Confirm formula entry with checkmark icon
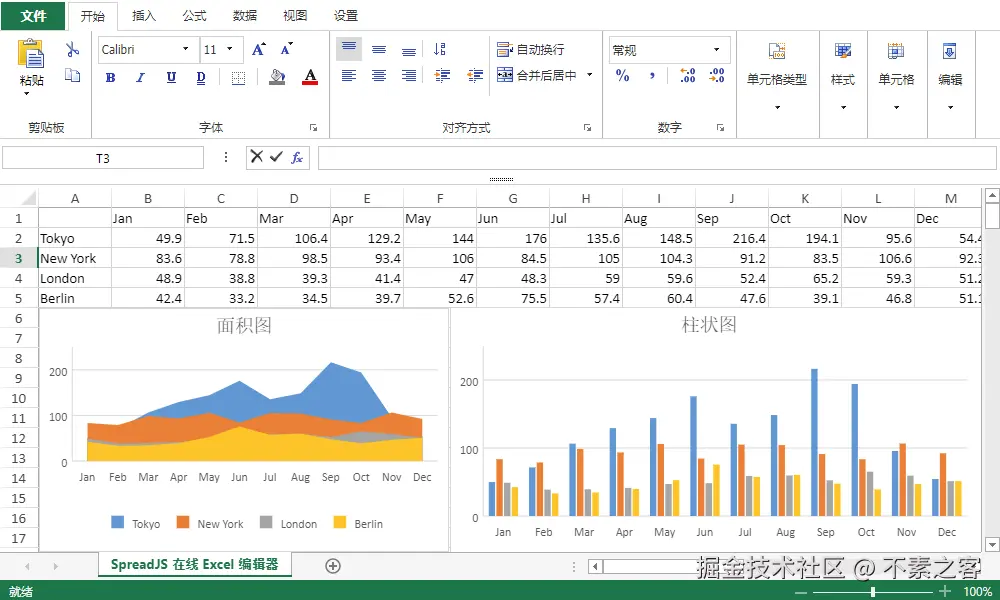This screenshot has width=1000, height=600. [276, 157]
